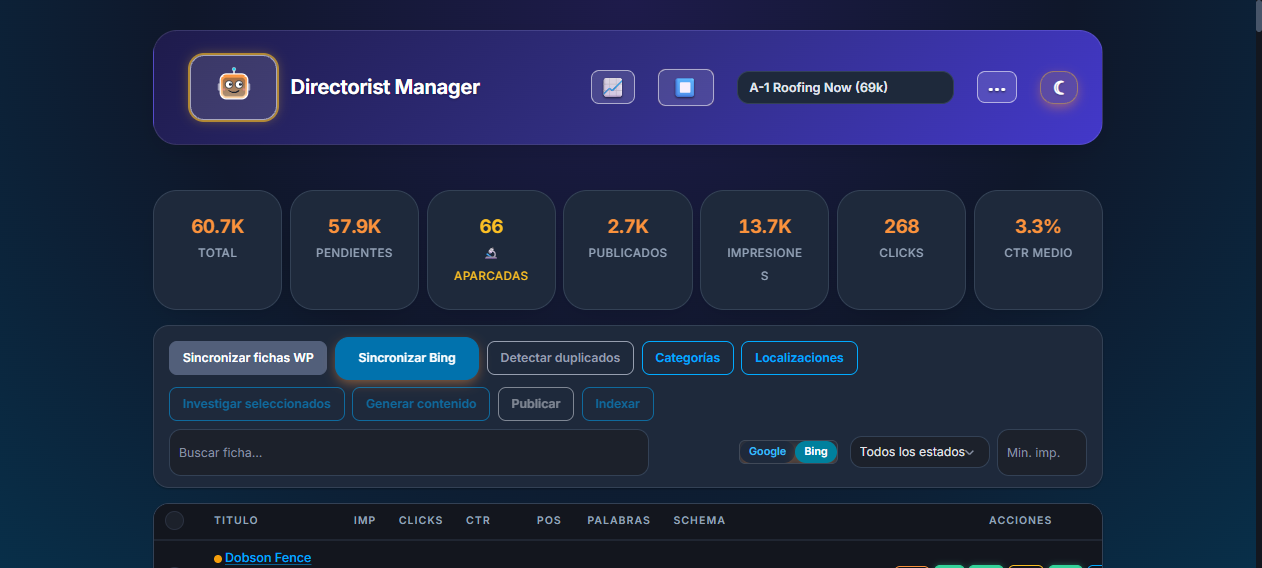Viewport: 1262px width, 568px height.
Task: Select the Bing toggle option
Action: 816,452
